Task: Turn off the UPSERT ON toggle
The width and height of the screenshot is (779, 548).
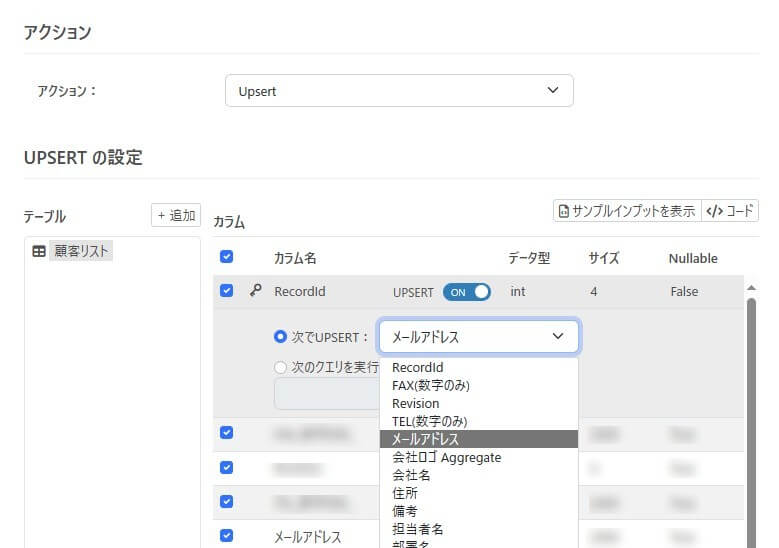Action: point(467,292)
